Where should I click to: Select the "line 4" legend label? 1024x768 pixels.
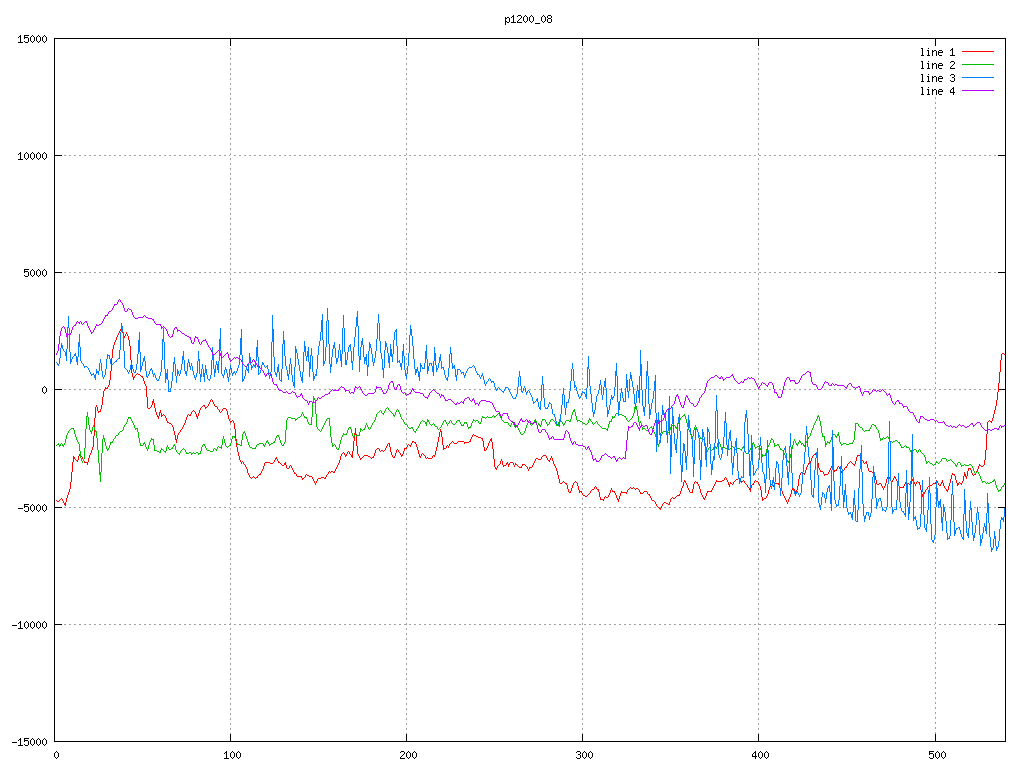click(937, 91)
